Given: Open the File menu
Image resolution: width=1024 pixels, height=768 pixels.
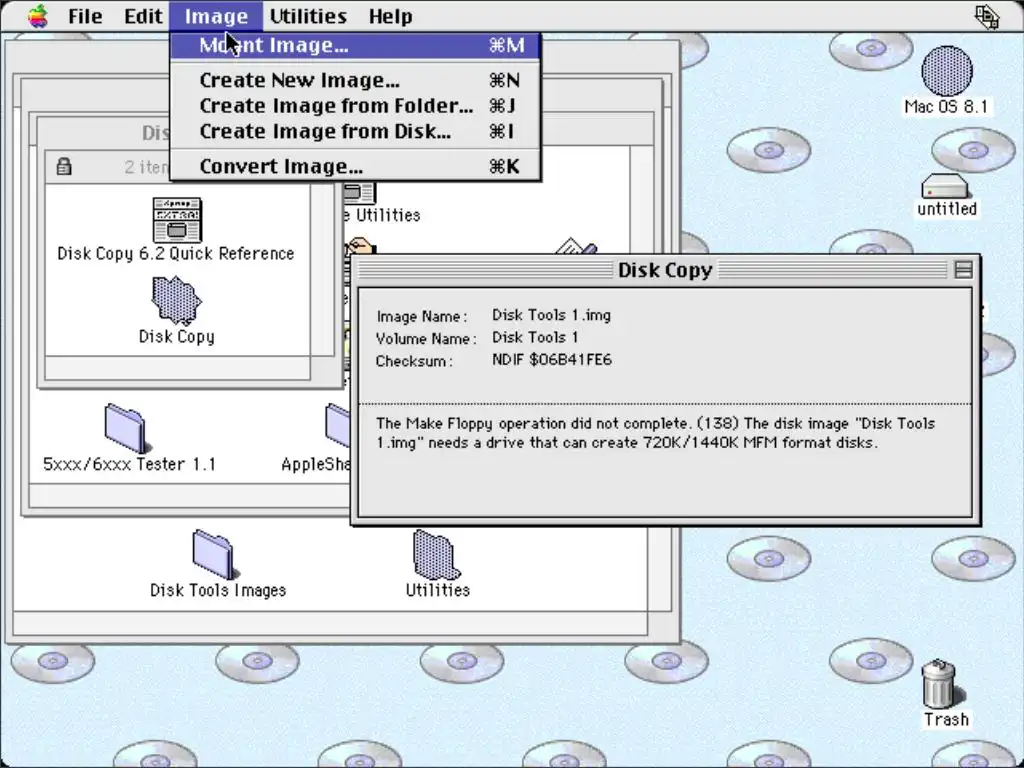Looking at the screenshot, I should (85, 16).
